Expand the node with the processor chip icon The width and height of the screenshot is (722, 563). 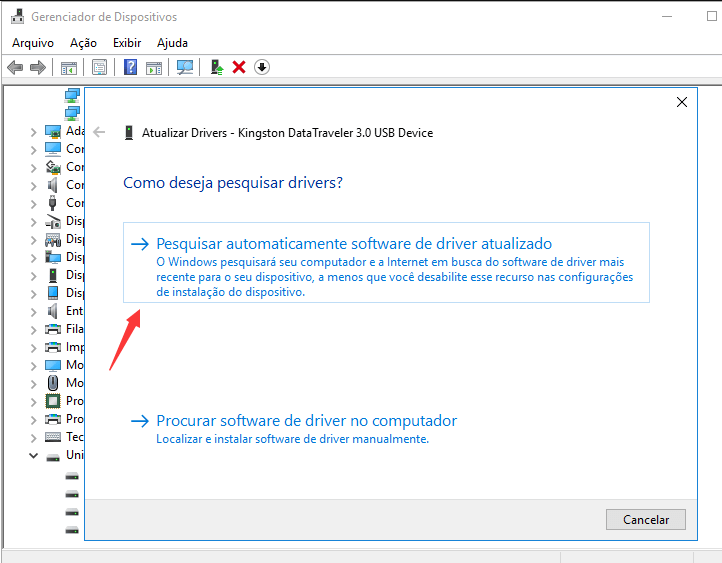tap(33, 402)
